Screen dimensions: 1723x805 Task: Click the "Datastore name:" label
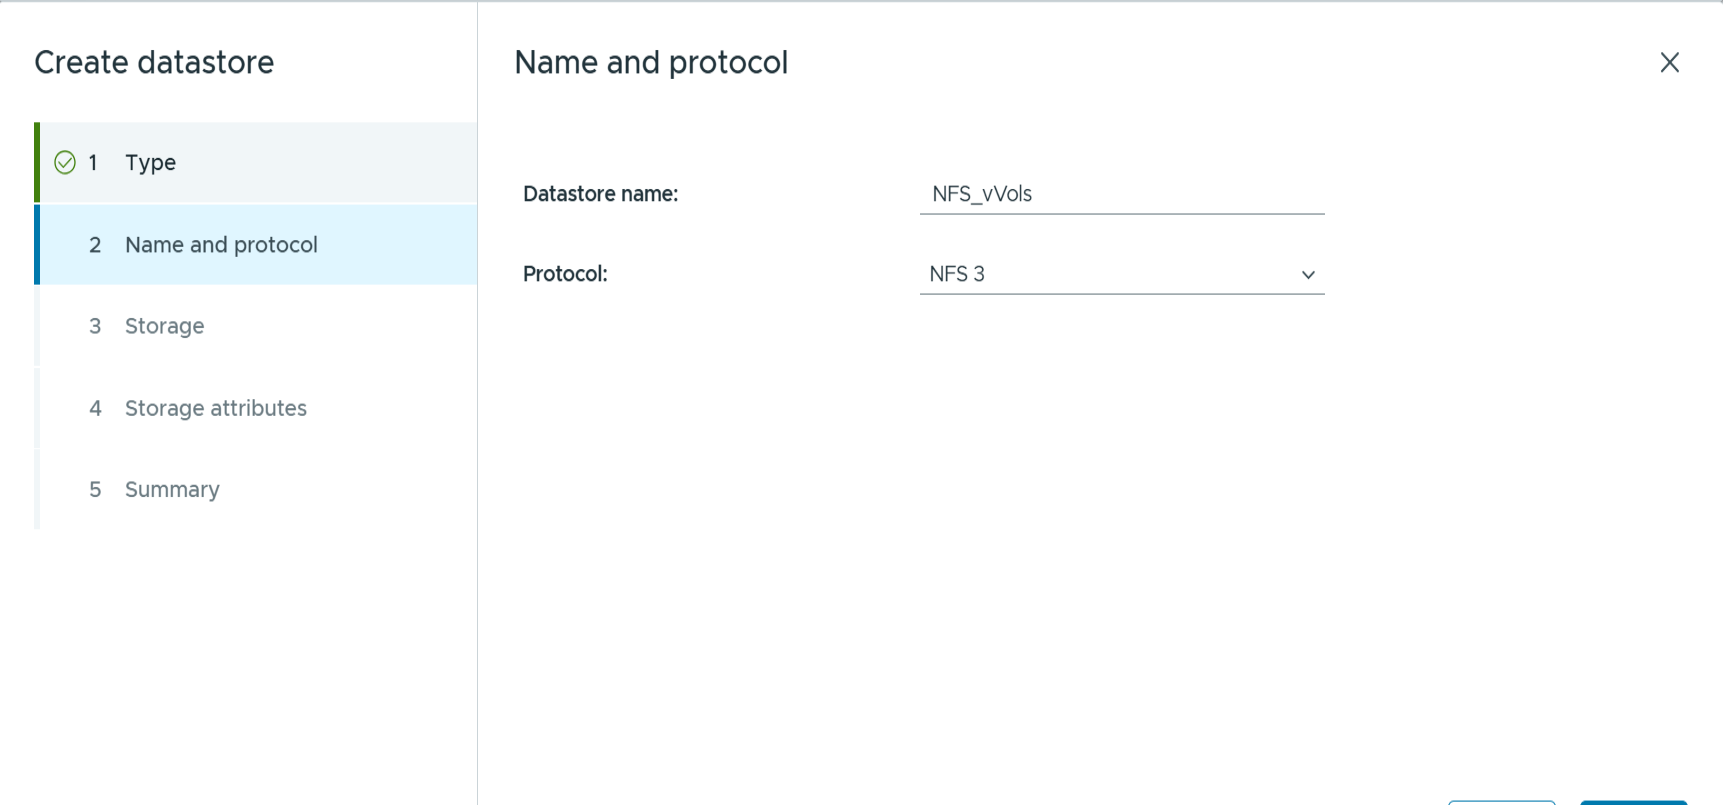pos(600,194)
